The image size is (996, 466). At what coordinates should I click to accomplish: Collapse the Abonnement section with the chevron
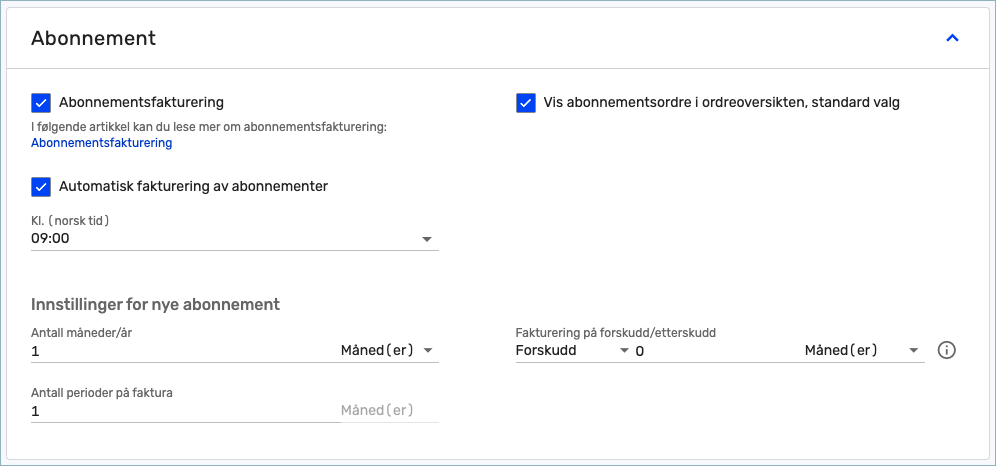tap(952, 38)
